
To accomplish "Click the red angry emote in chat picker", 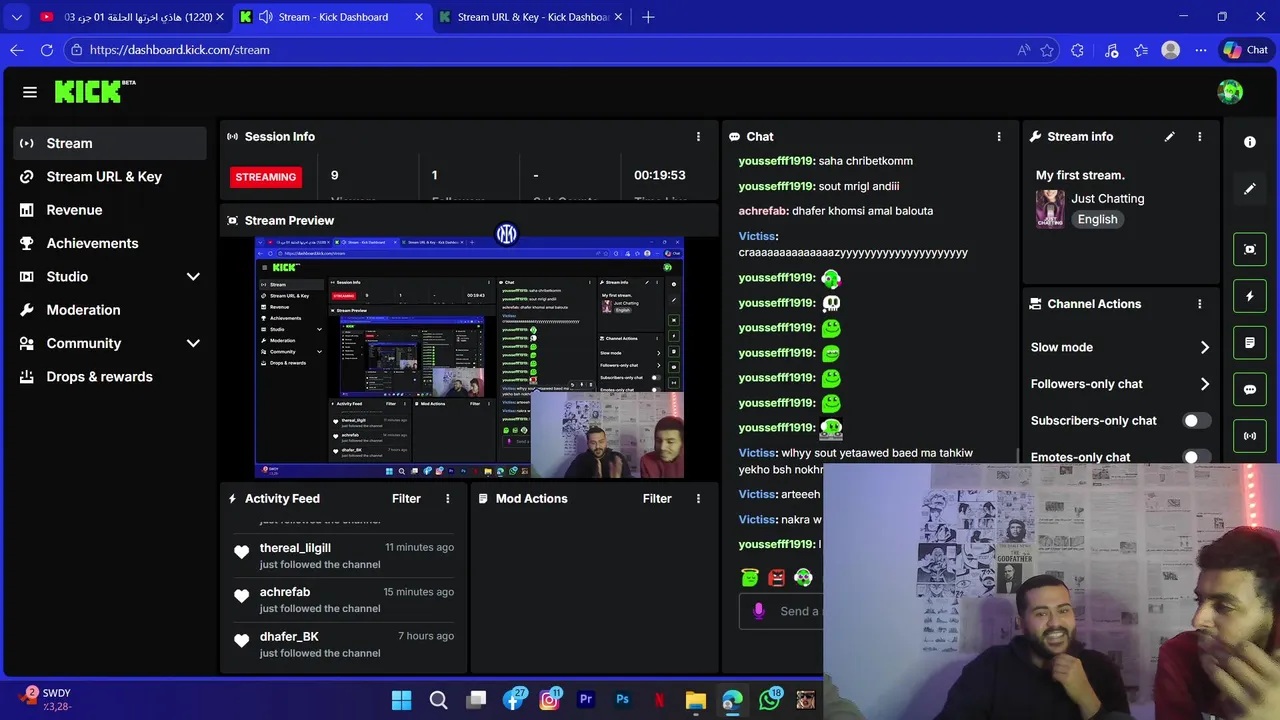I will tap(777, 577).
